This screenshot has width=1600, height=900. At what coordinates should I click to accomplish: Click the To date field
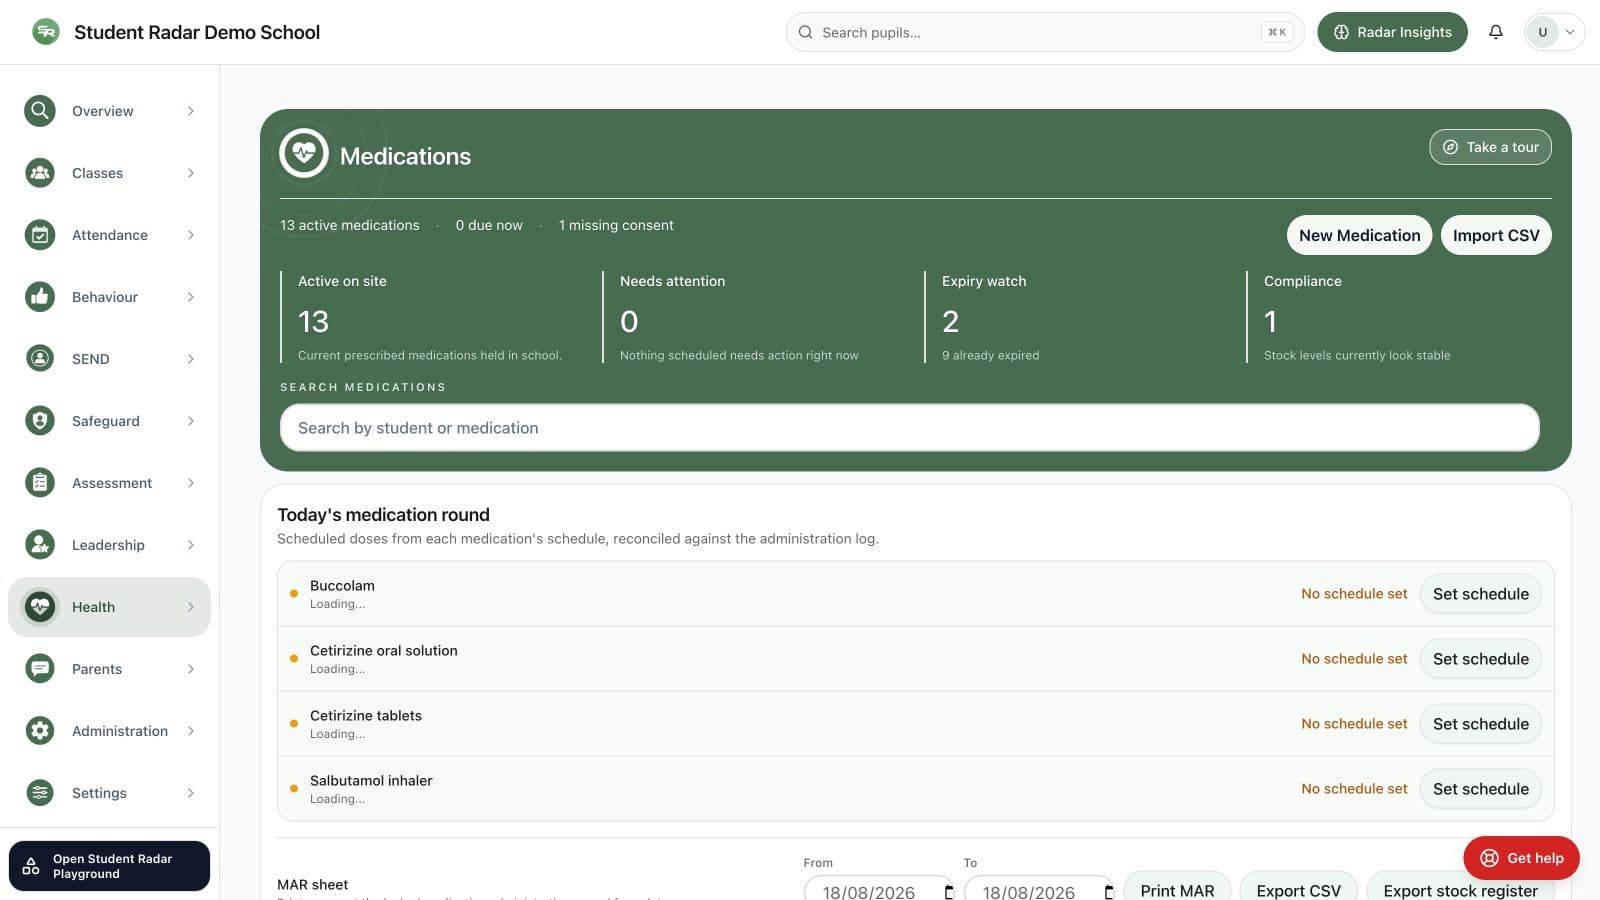point(1040,889)
